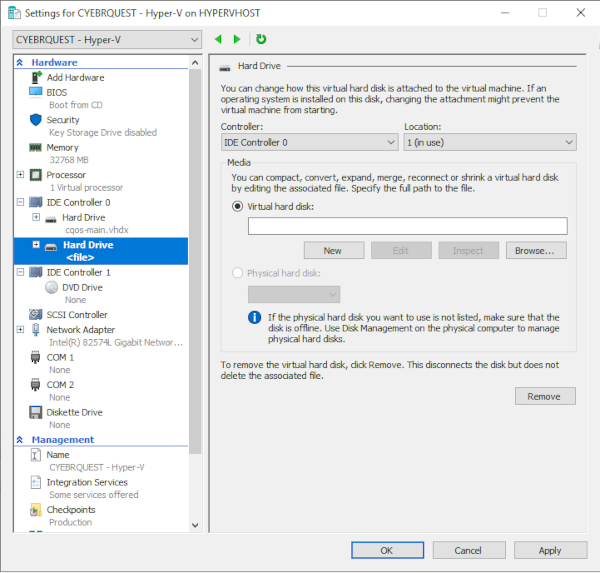Viewport: 600px width, 573px height.
Task: Select the Memory chip item
Action: (x=36, y=148)
